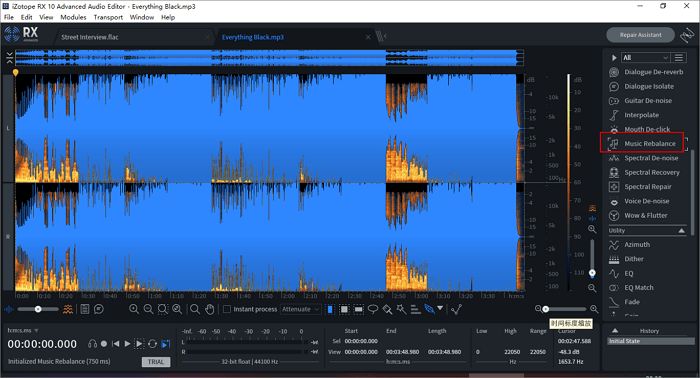Open the Modules menu
Image resolution: width=700 pixels, height=378 pixels.
[73, 17]
